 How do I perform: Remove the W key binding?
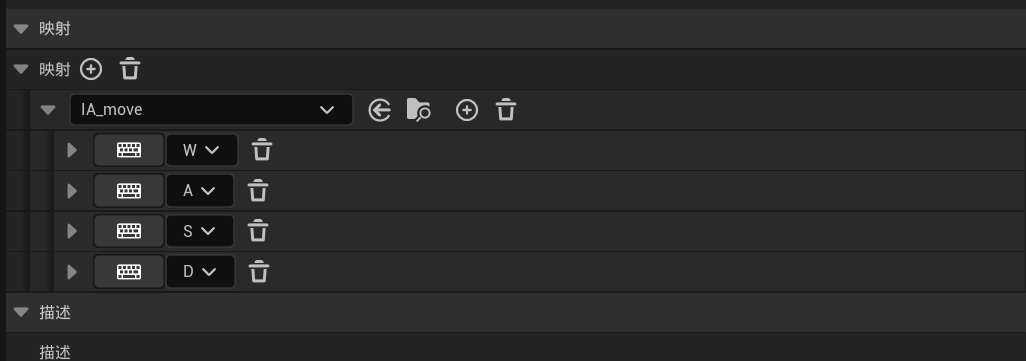pos(262,150)
